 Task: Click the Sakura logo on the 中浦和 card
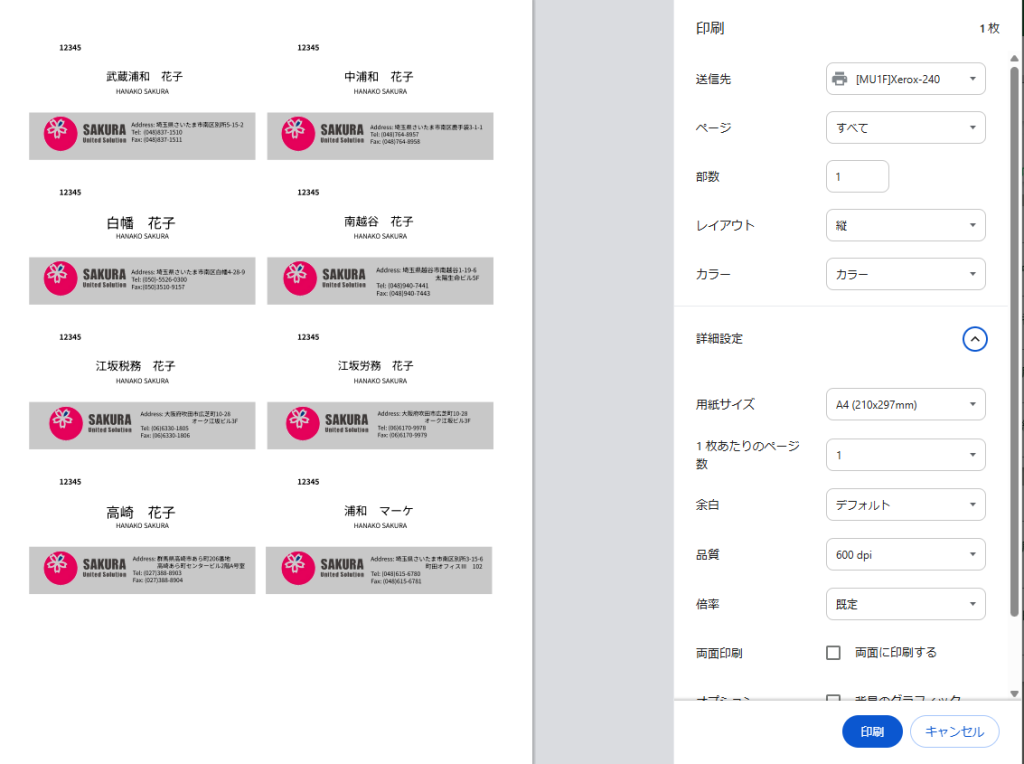297,134
